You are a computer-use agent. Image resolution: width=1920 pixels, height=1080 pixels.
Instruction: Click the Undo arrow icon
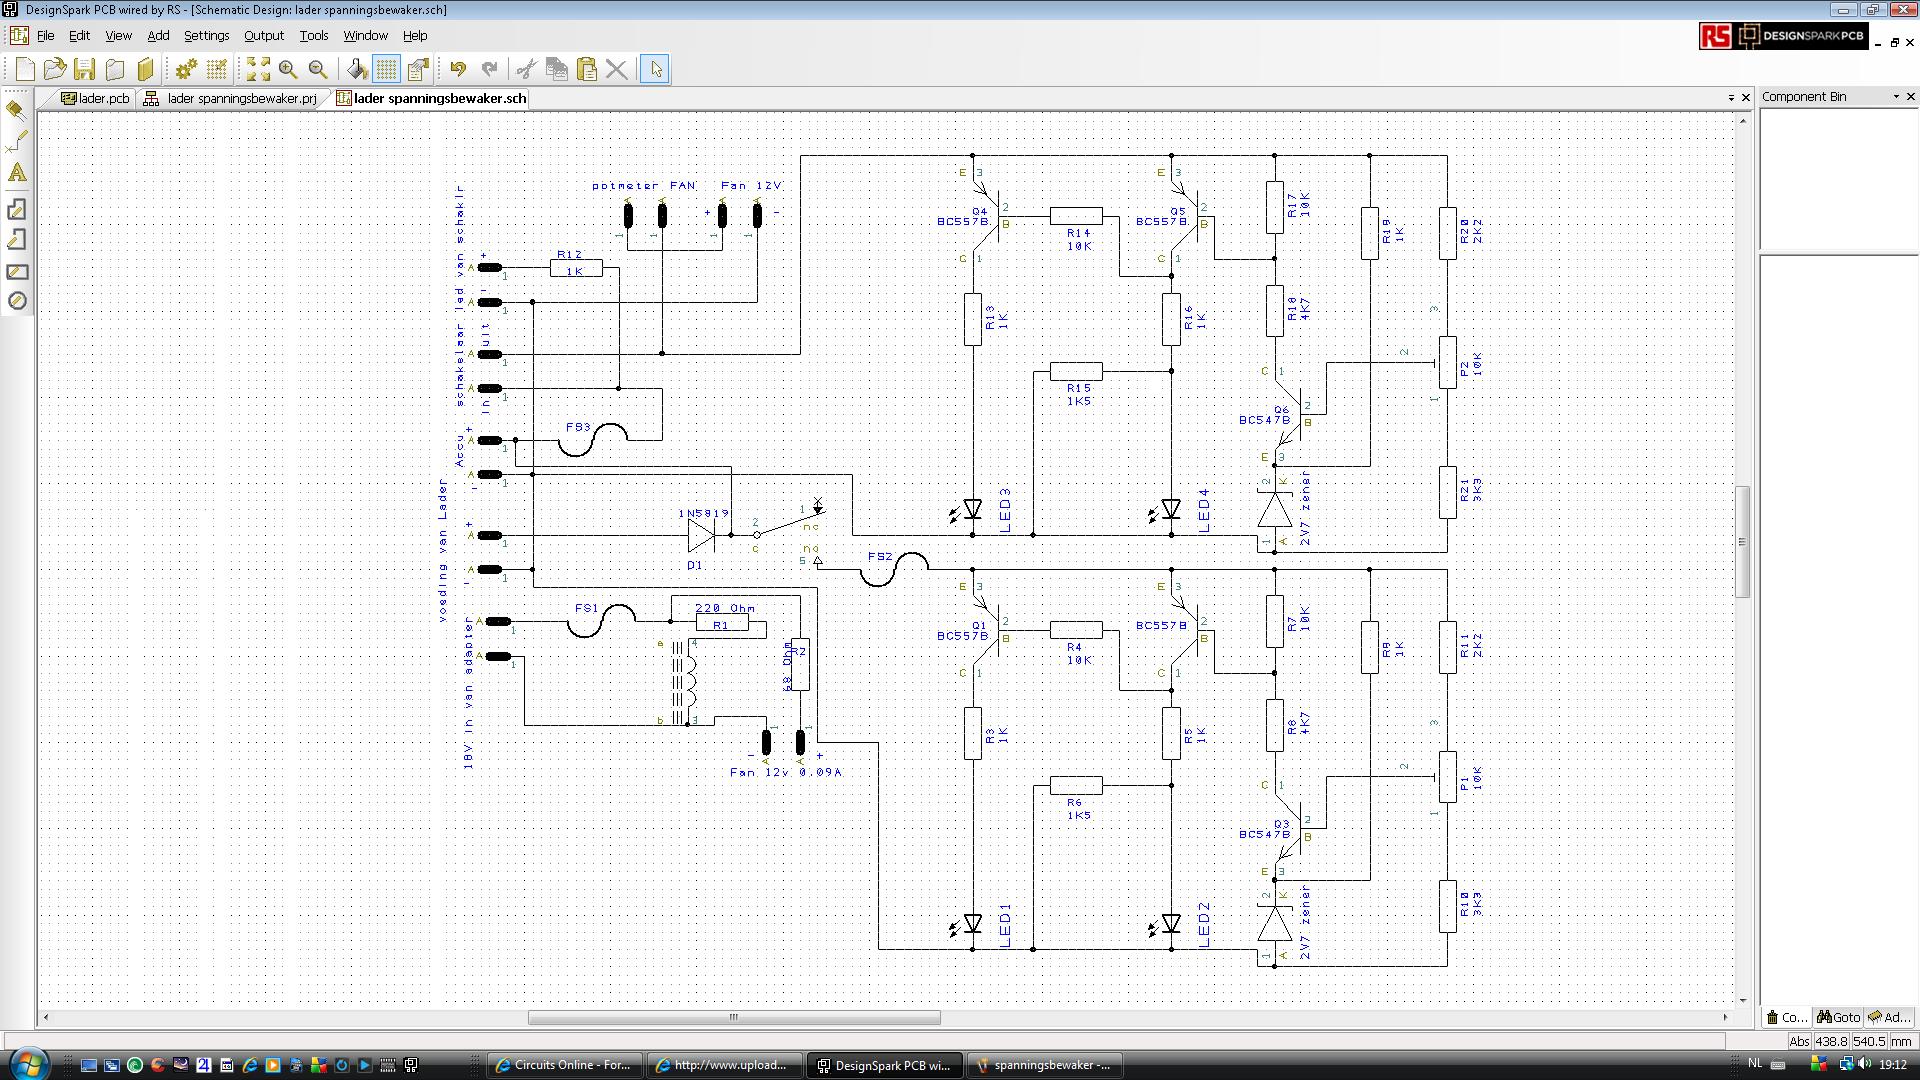pyautogui.click(x=458, y=69)
